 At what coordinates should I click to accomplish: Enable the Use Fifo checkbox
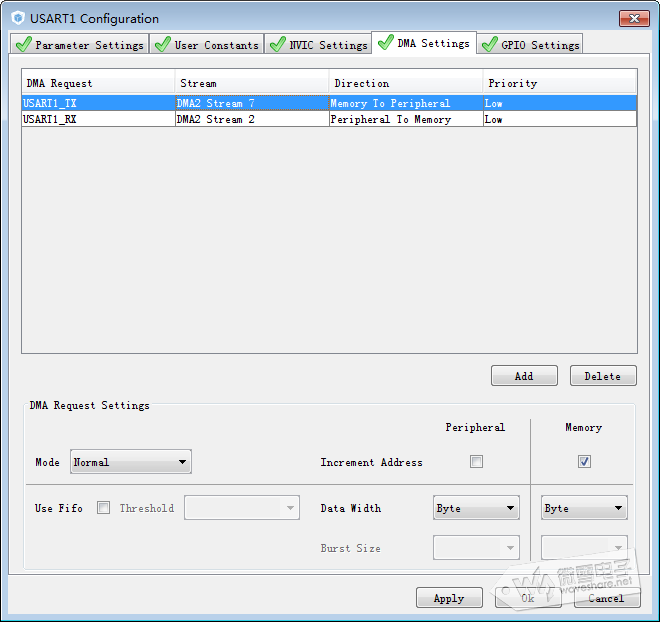103,508
